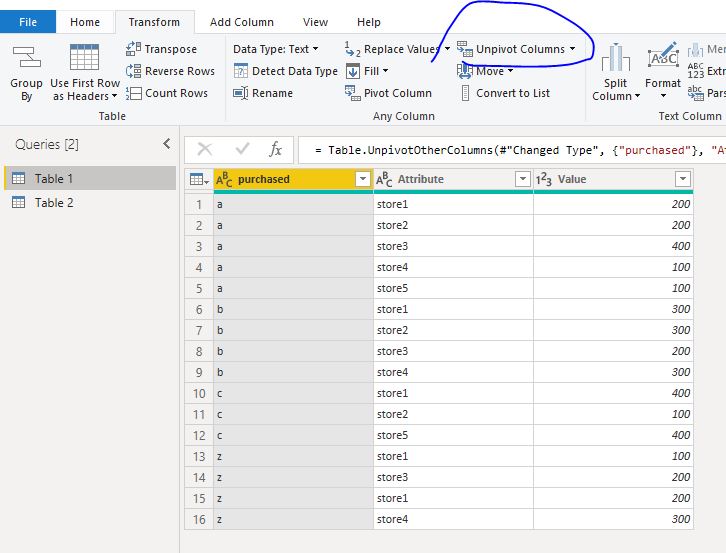Expand the Move dropdown arrow

[x=510, y=71]
